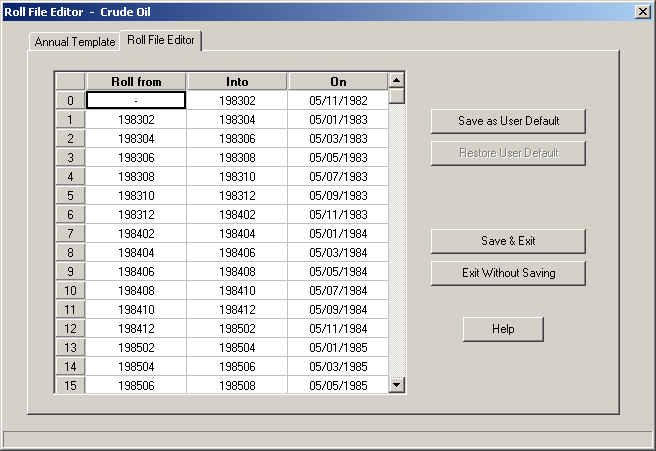The image size is (656, 451).
Task: Select Into 198304 in row 1
Action: [237, 120]
